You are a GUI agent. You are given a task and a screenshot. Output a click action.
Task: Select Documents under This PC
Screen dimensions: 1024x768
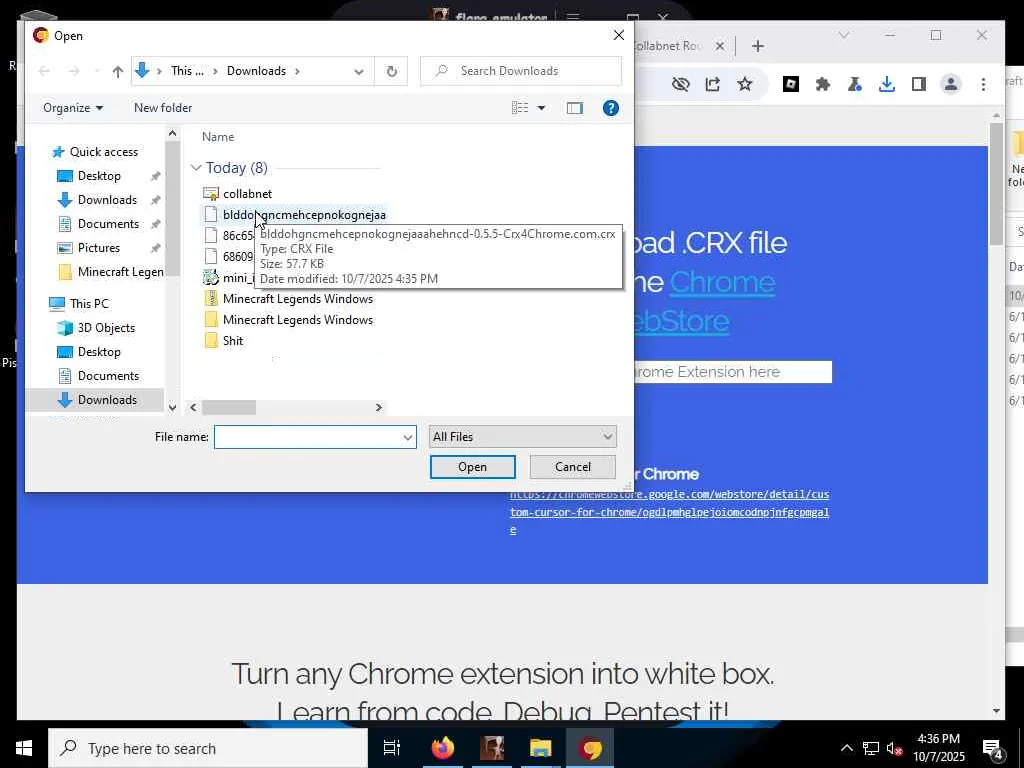[x=108, y=376]
